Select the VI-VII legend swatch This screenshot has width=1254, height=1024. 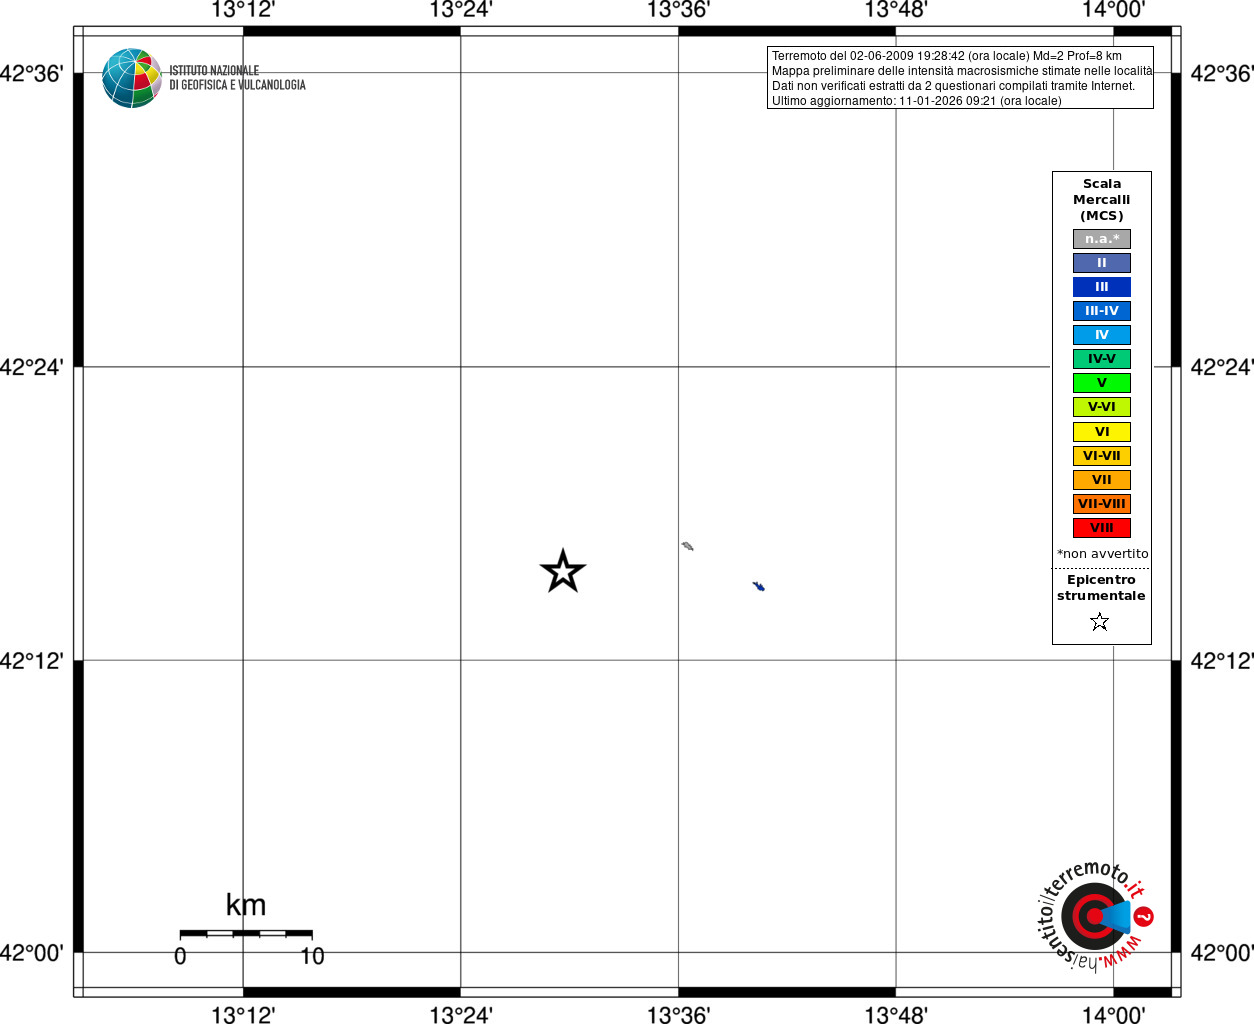tap(1102, 456)
